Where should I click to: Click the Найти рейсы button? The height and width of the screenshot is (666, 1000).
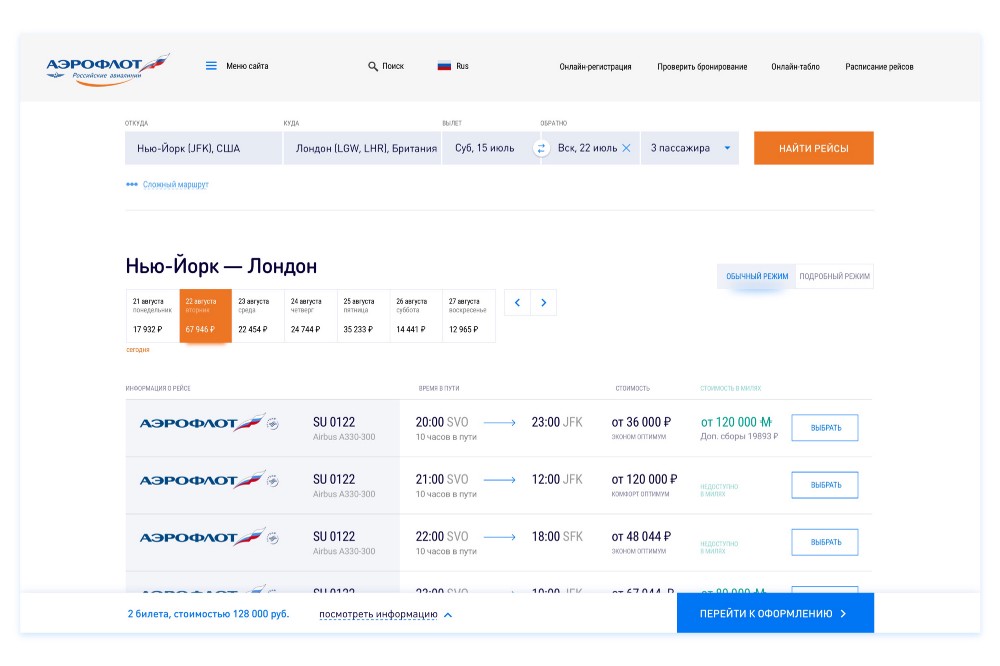(813, 148)
